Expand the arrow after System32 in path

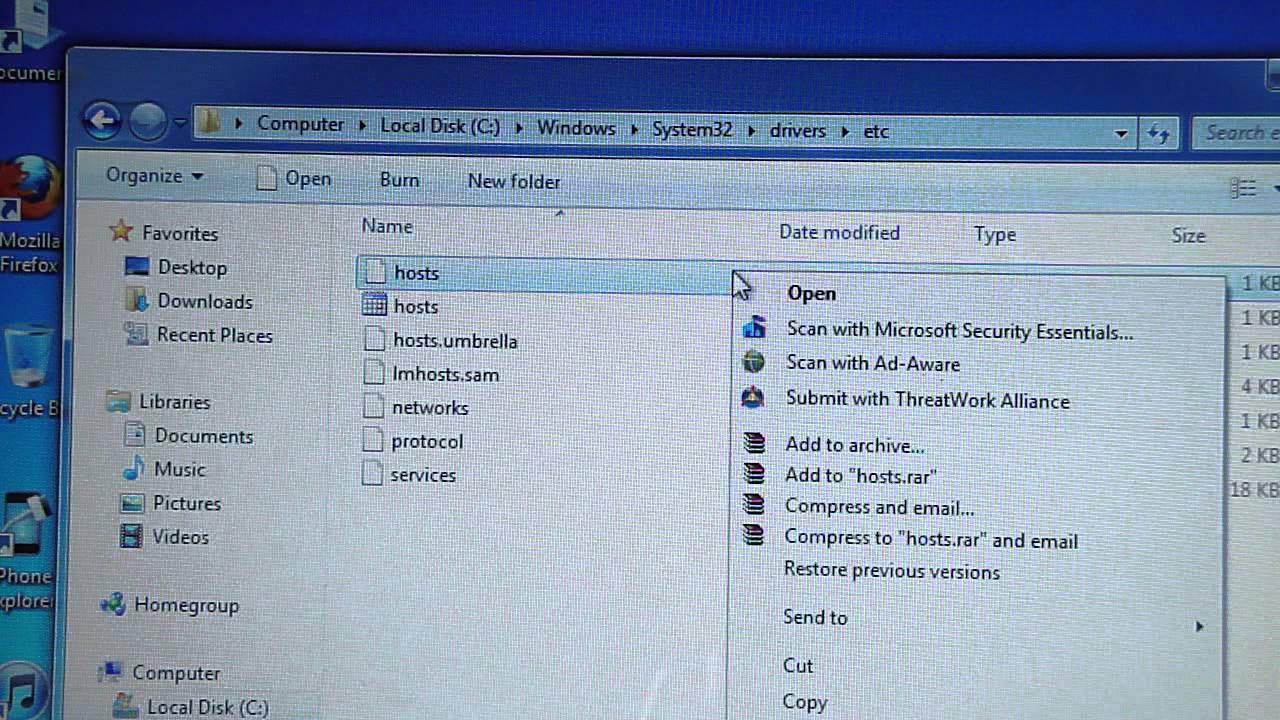[x=750, y=131]
